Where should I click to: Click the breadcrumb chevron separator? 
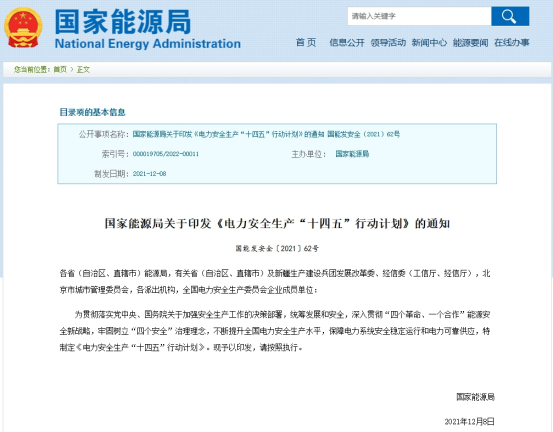(72, 69)
